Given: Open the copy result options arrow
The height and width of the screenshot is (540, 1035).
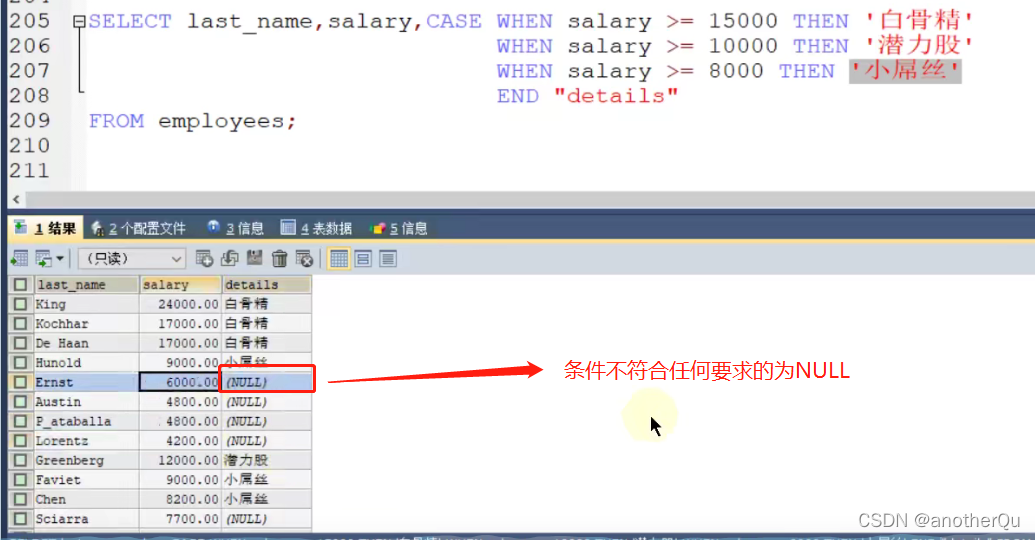Looking at the screenshot, I should (60, 259).
